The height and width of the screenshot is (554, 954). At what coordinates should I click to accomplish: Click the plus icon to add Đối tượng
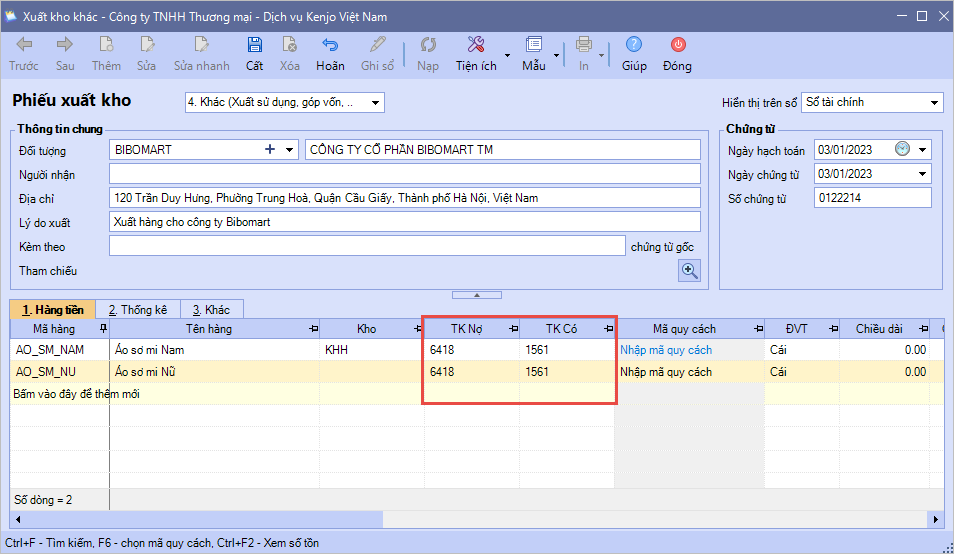pos(269,150)
